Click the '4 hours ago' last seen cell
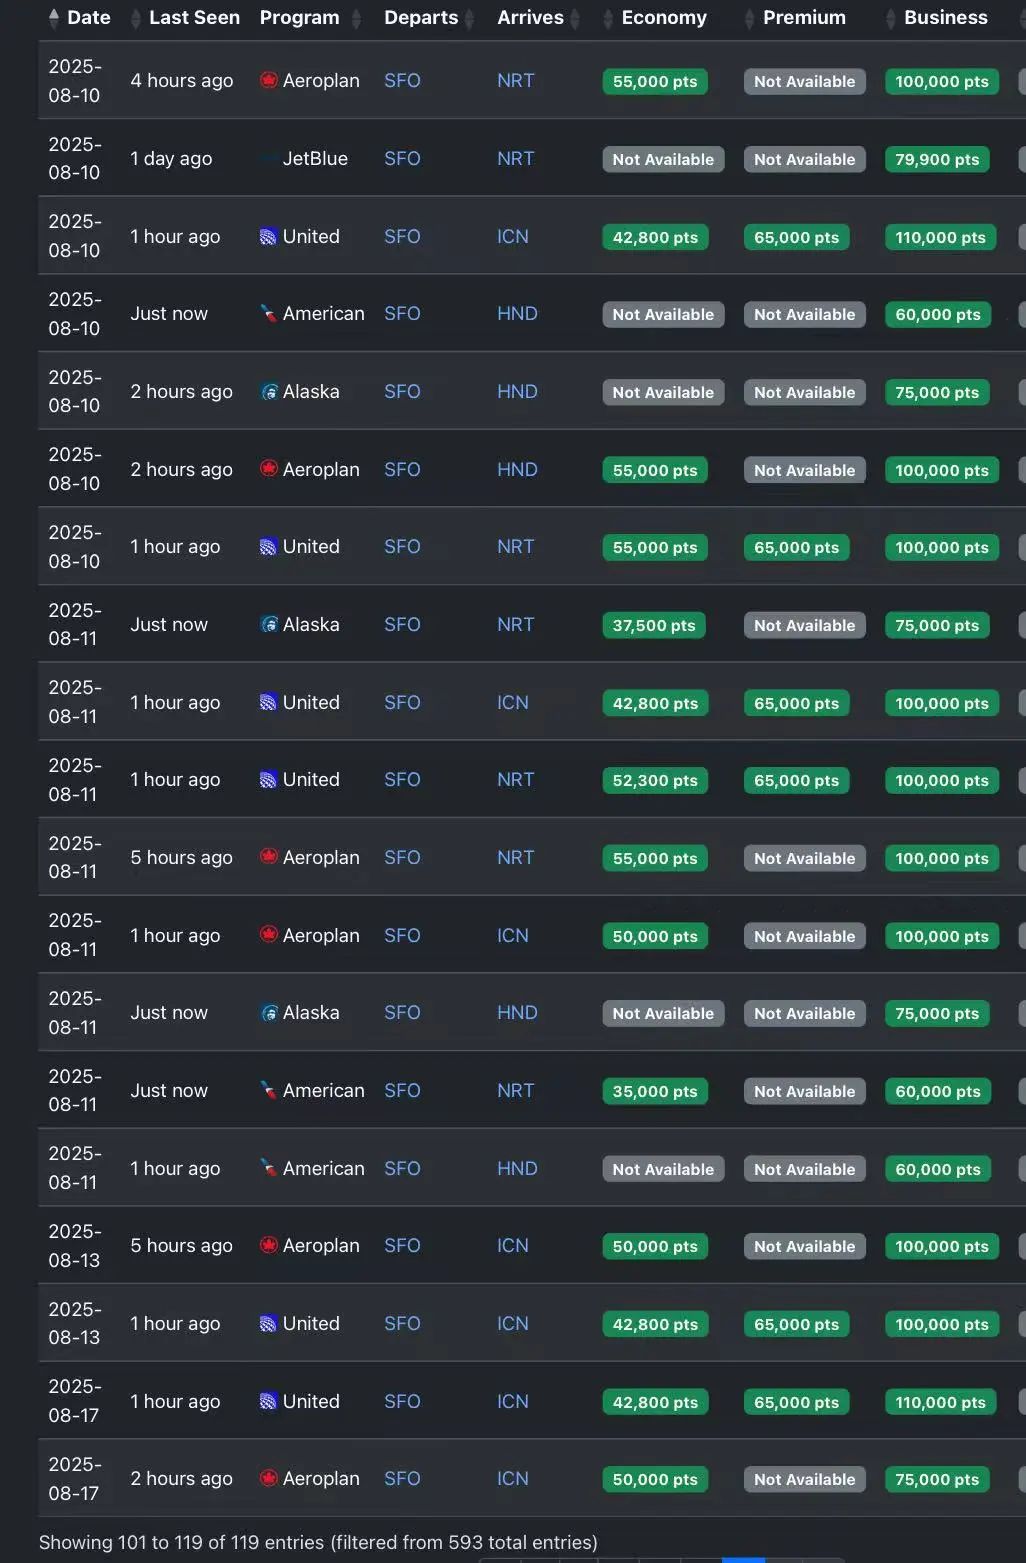Viewport: 1026px width, 1563px height. [182, 81]
